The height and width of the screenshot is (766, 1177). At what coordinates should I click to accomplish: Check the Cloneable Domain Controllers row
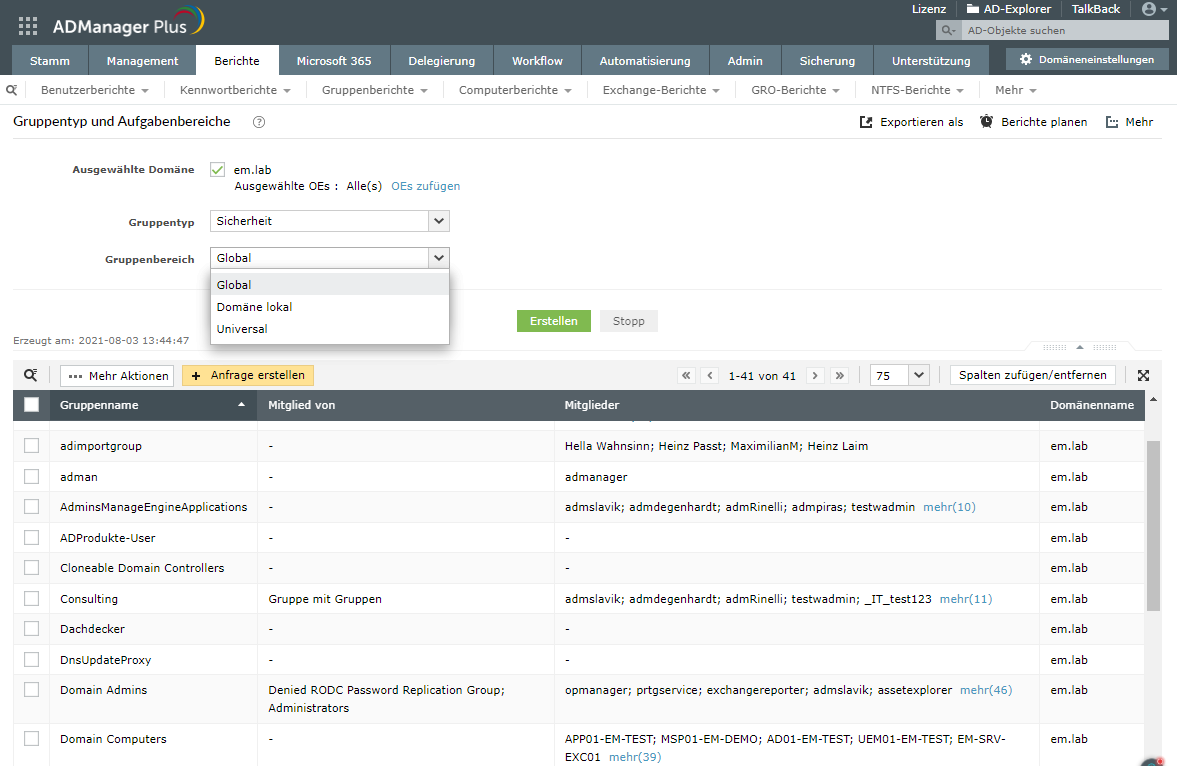pos(32,568)
